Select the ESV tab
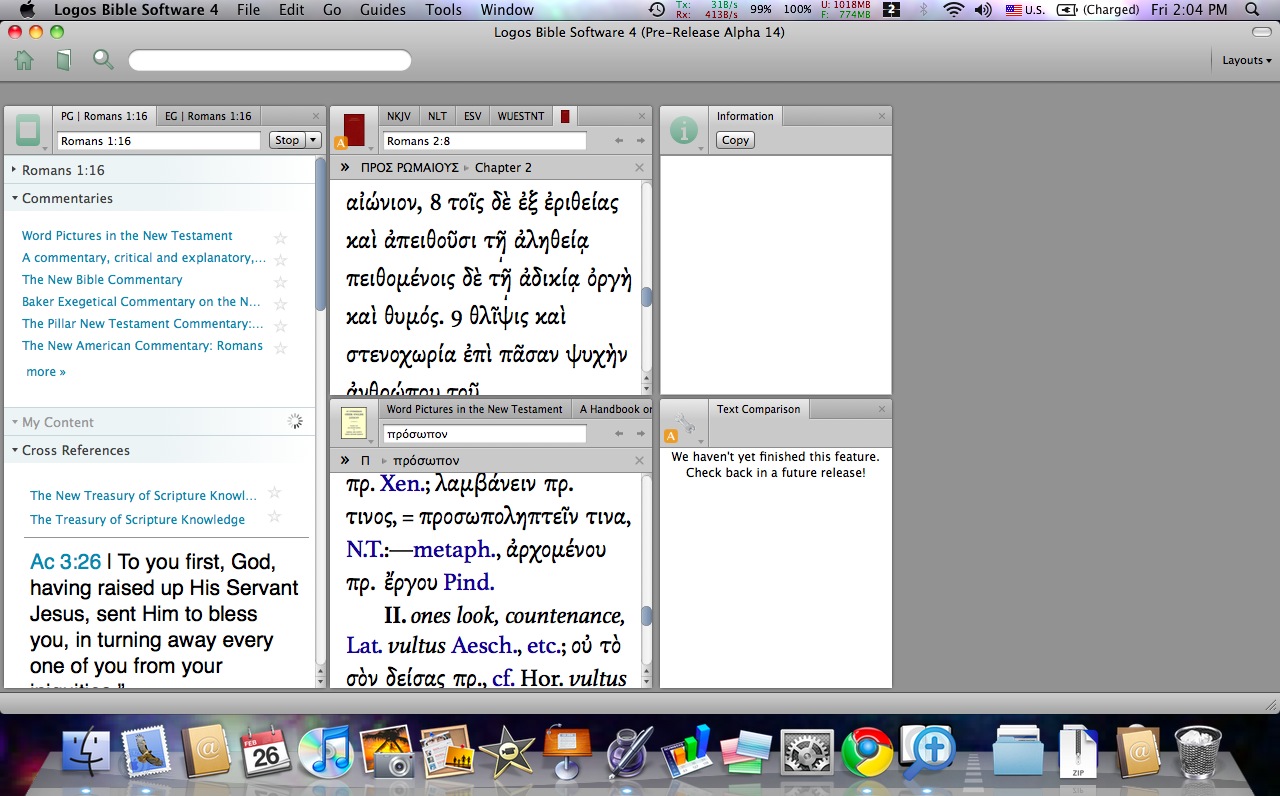The height and width of the screenshot is (796, 1280). [472, 116]
